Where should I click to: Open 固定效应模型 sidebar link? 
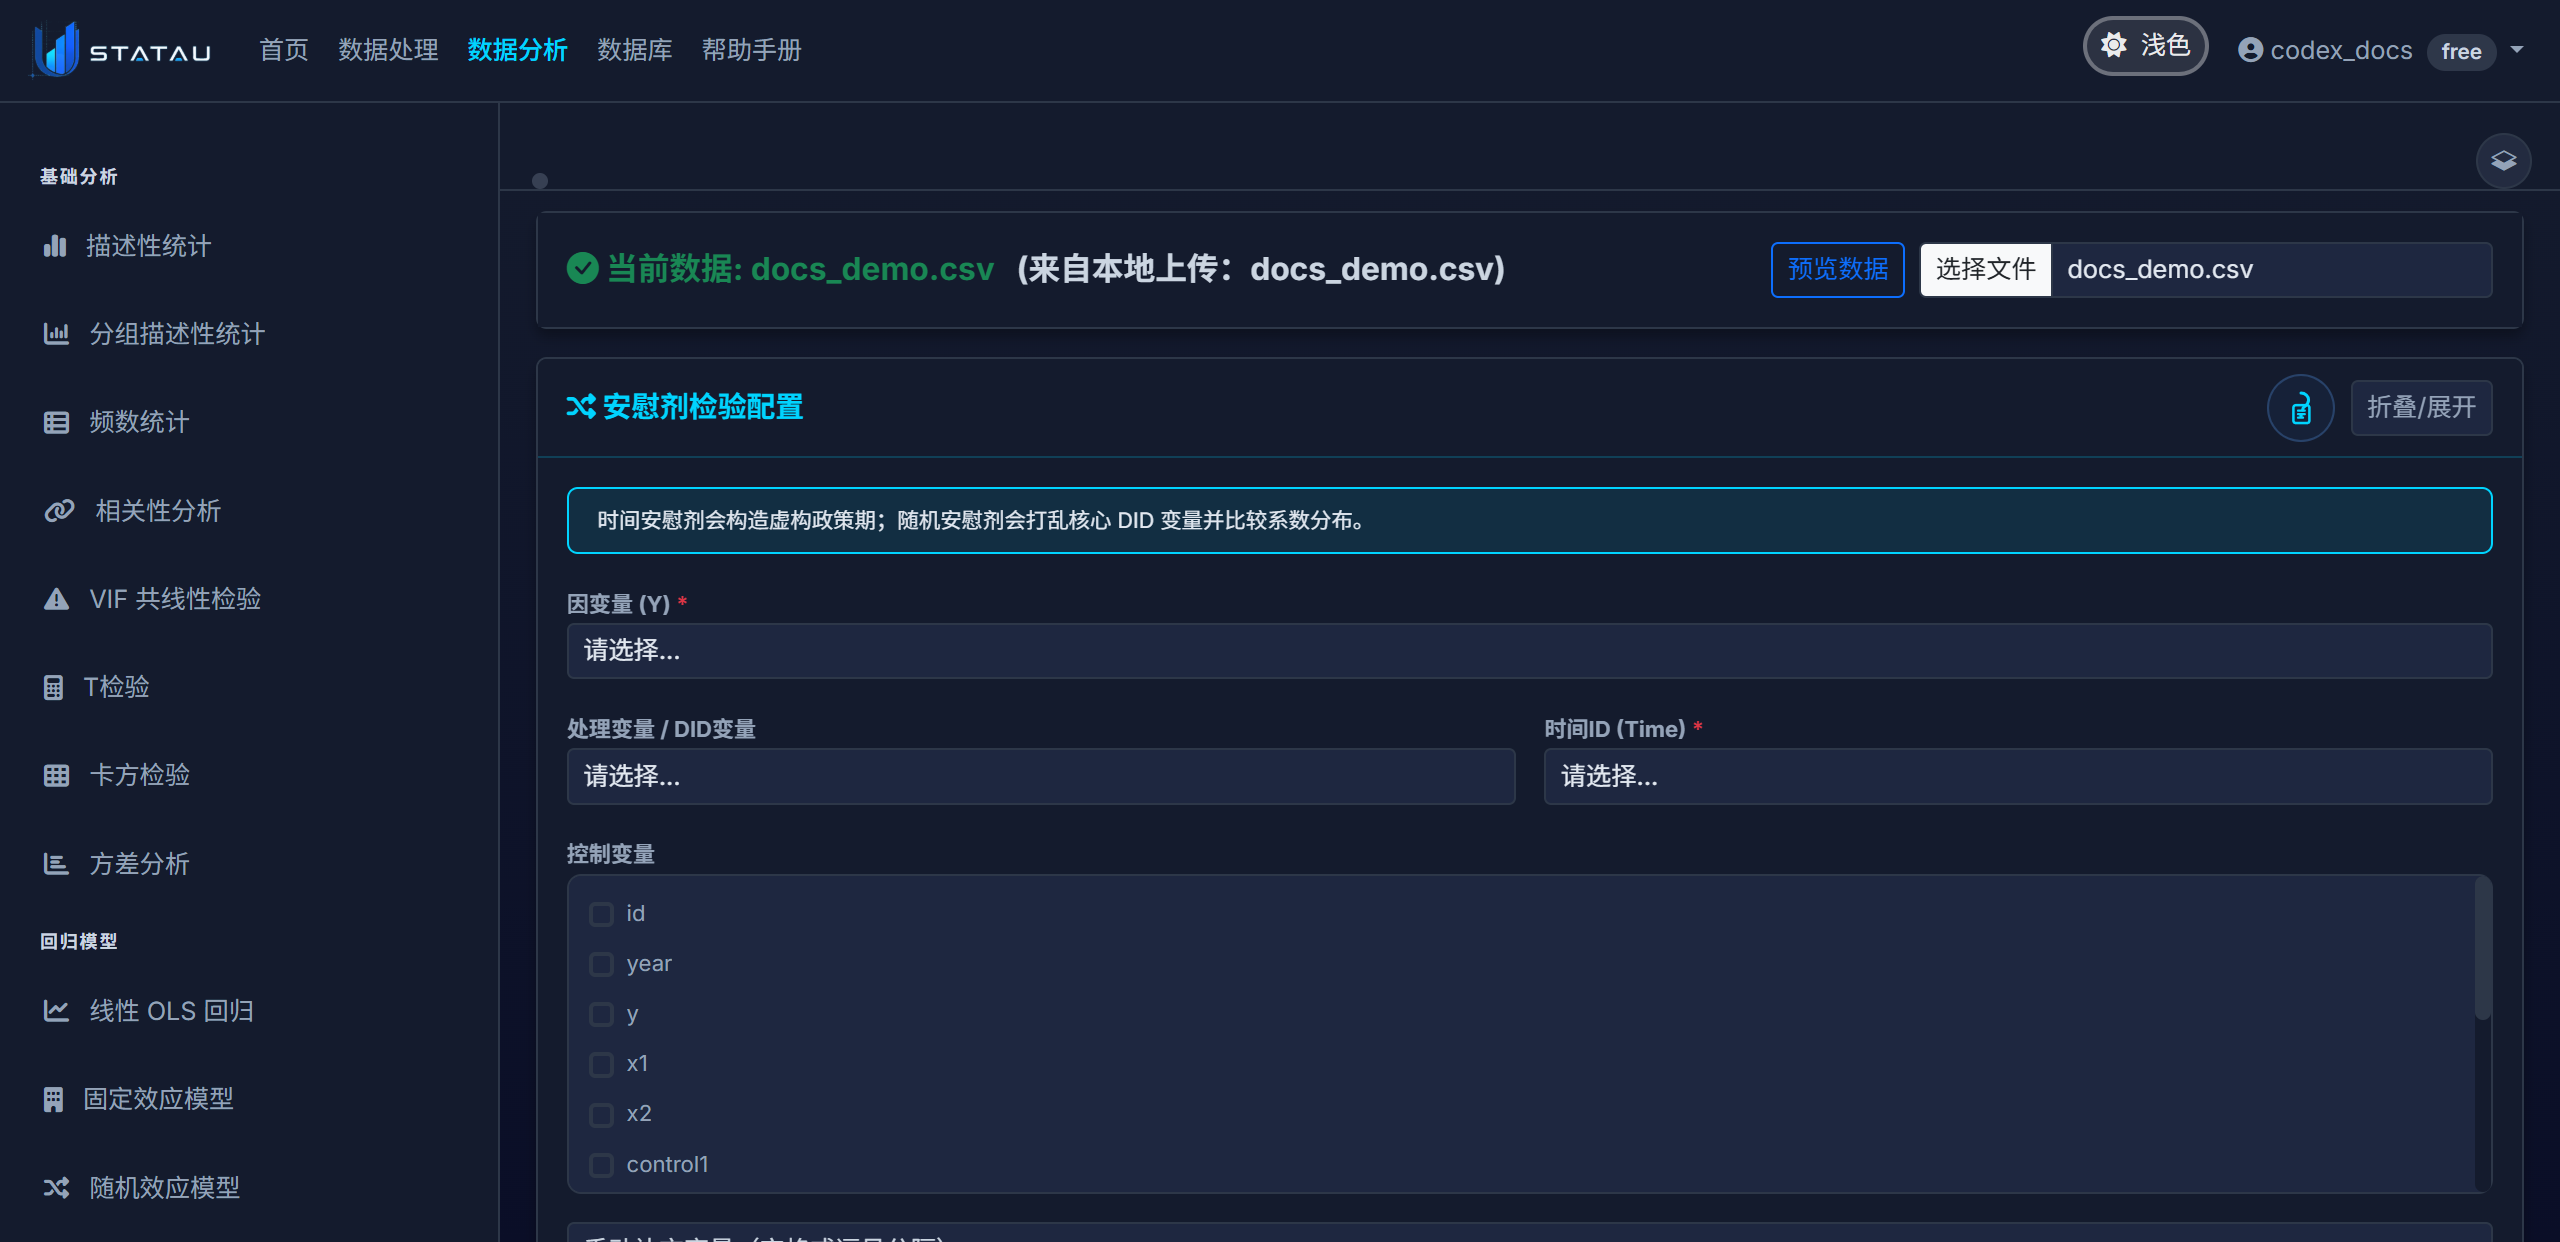tap(158, 1099)
